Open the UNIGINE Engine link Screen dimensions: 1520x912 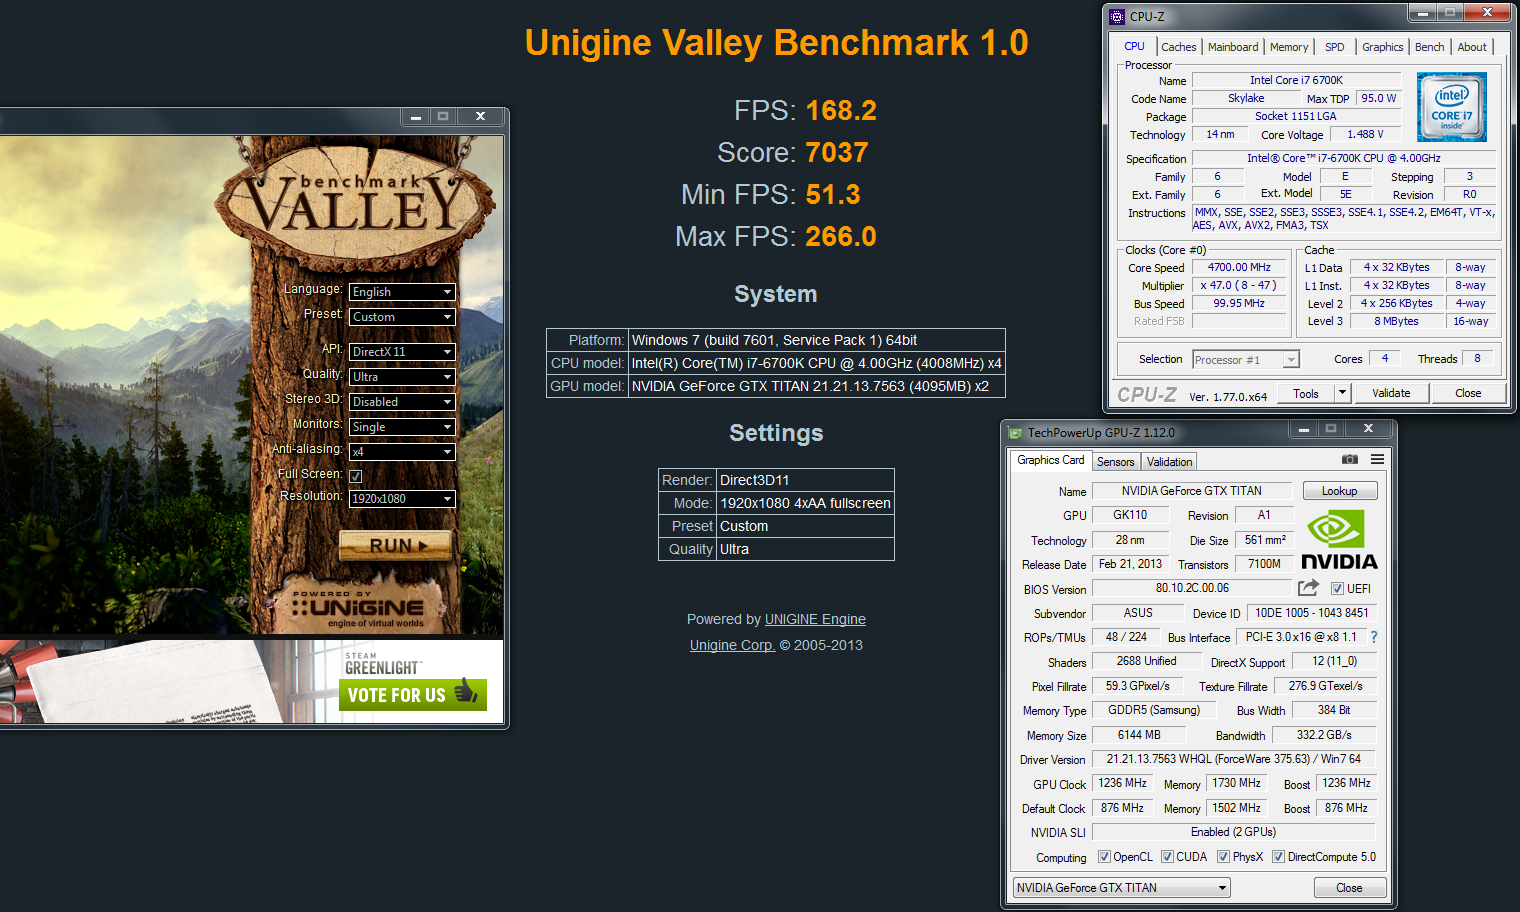coord(815,619)
